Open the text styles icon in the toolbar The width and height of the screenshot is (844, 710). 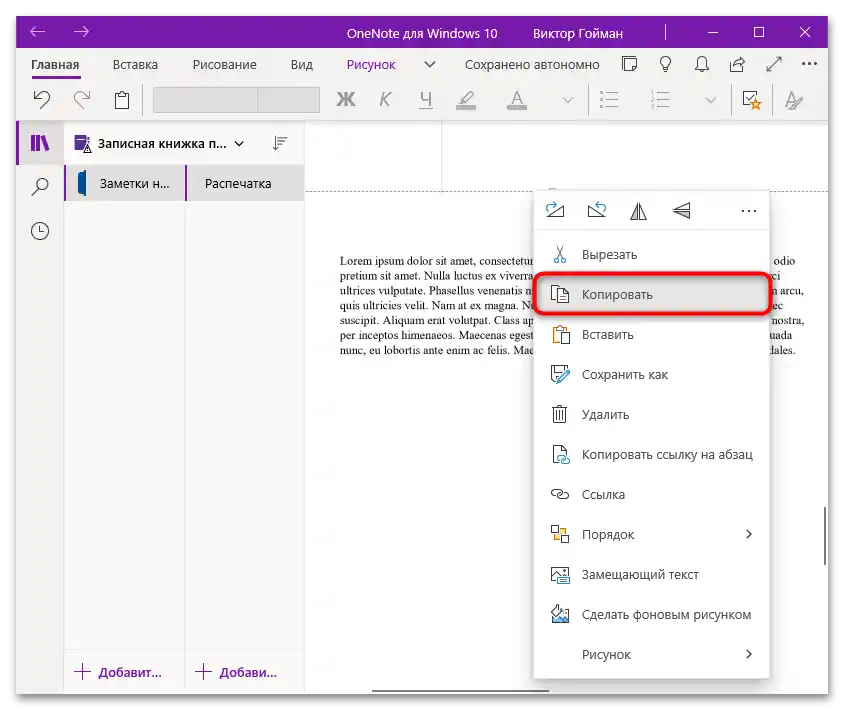[793, 100]
